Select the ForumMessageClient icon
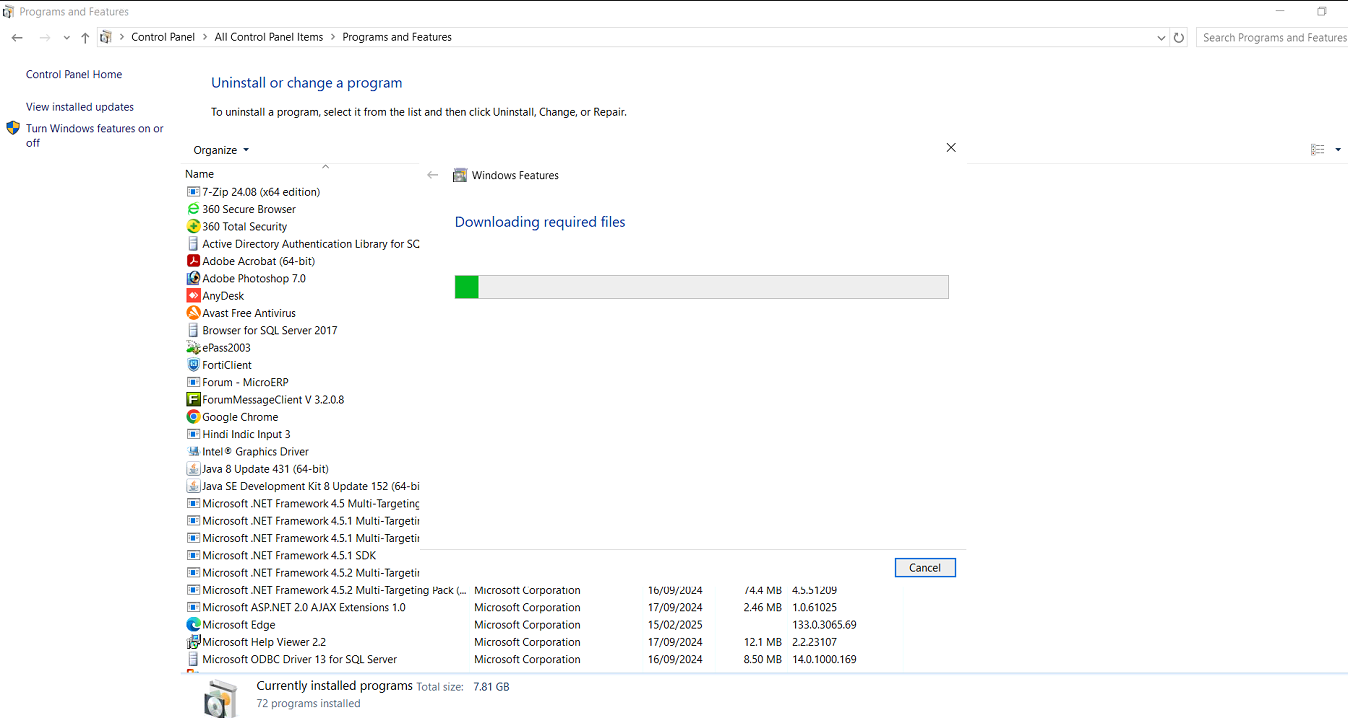Image resolution: width=1348 pixels, height=718 pixels. click(193, 400)
